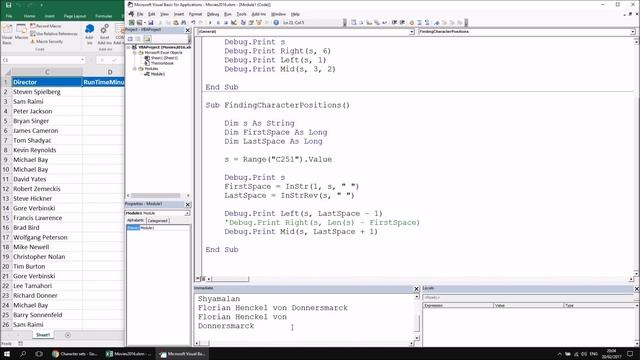
Task: Open the notification center icon
Action: (x=630, y=354)
